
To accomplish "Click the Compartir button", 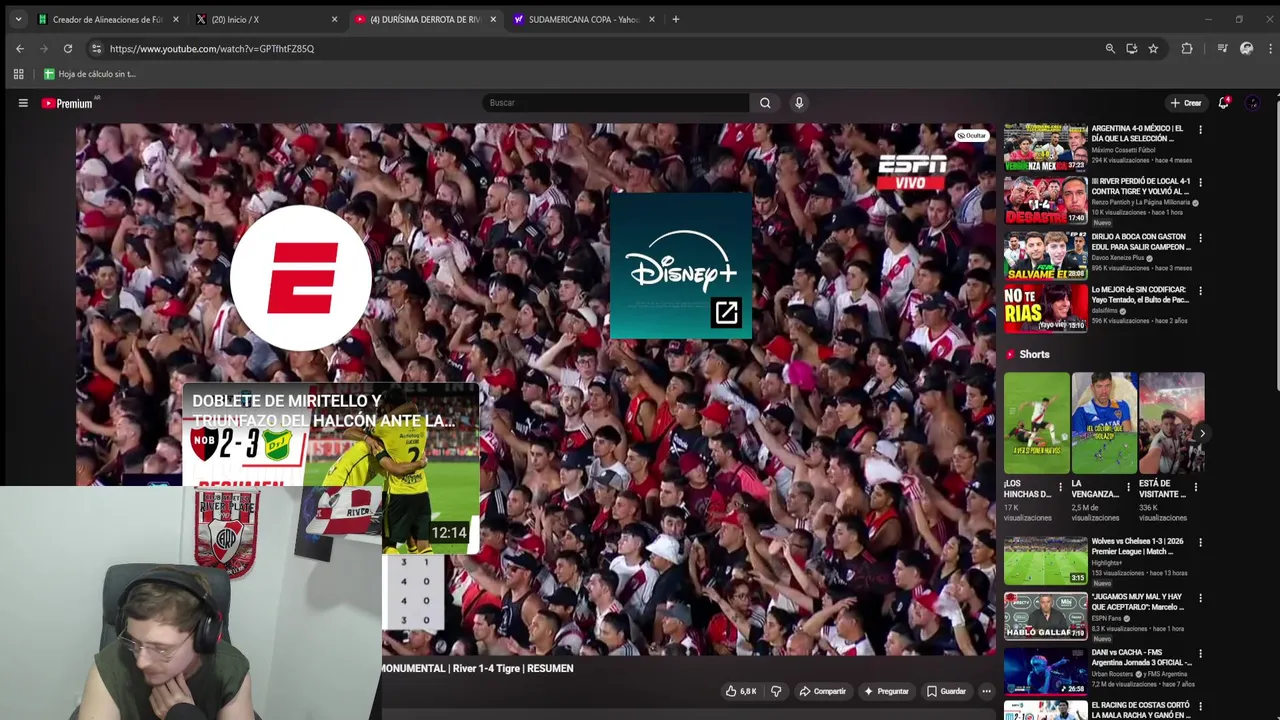I will click(822, 691).
